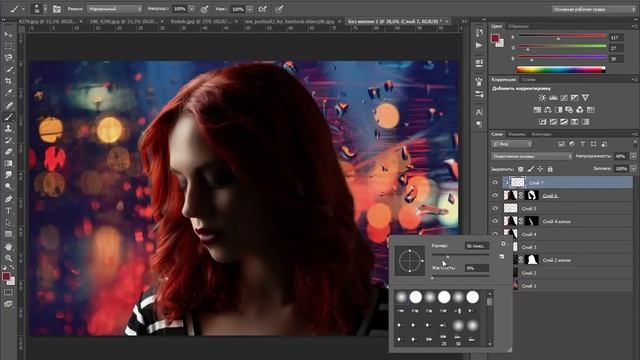Open the flow percentage arrow in options bar
Image resolution: width=640 pixels, height=360 pixels.
[250, 9]
